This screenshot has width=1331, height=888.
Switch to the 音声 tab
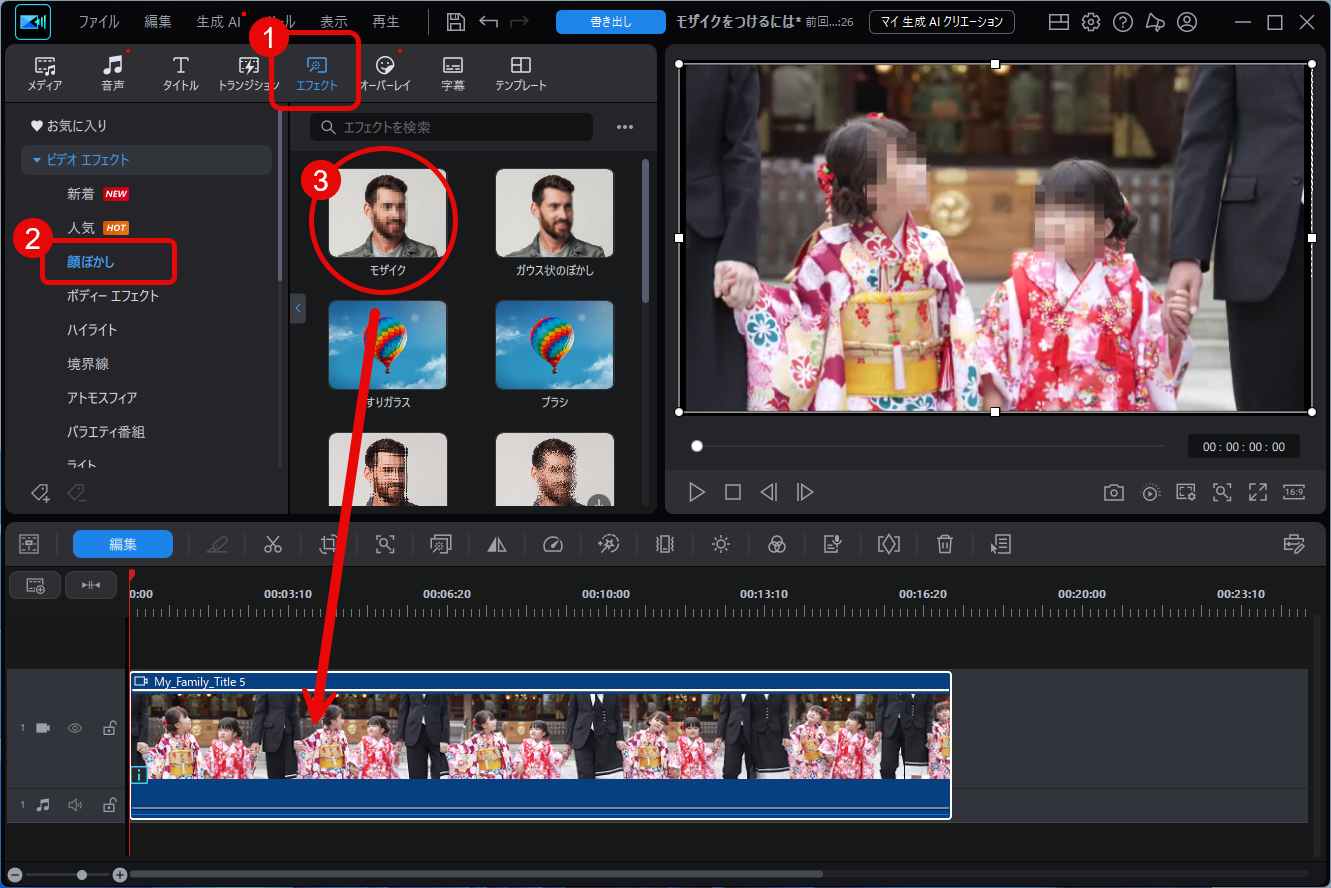113,74
